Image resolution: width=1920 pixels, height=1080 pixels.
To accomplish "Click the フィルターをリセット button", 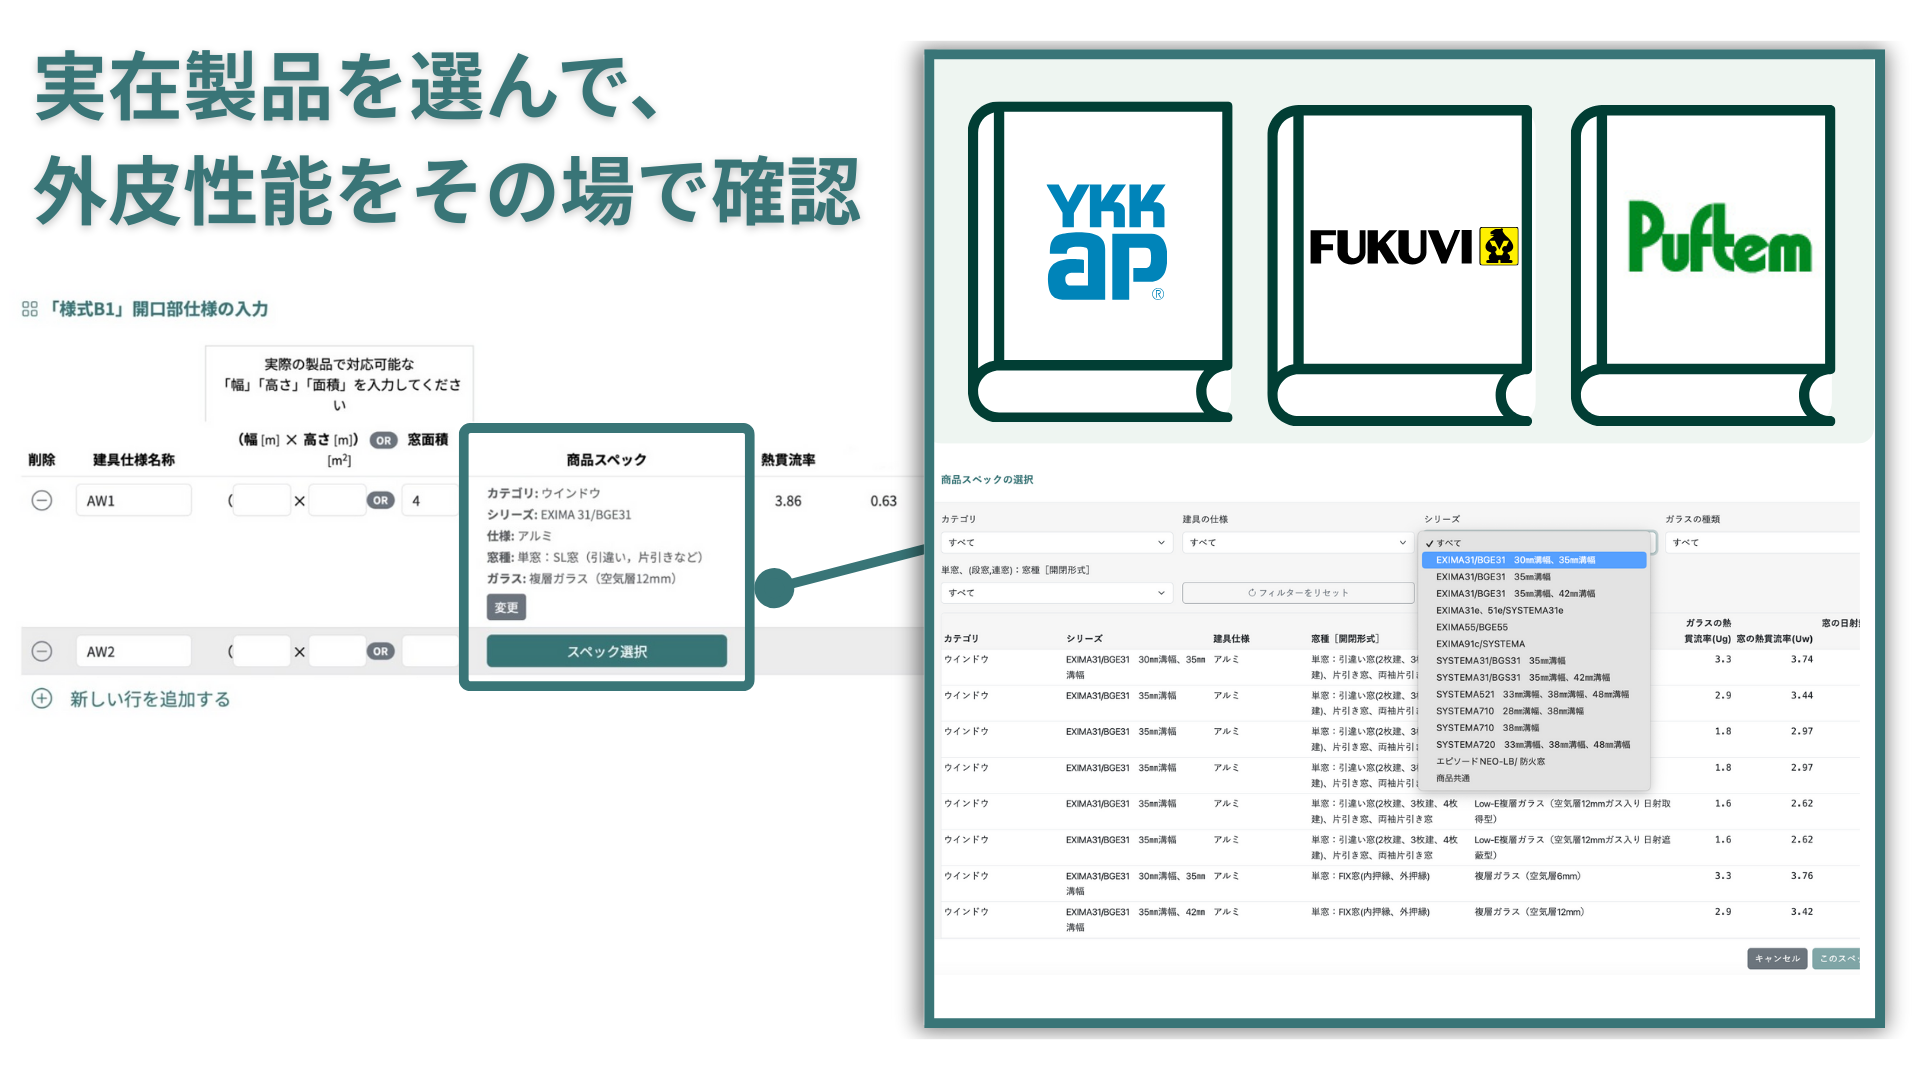I will click(x=1298, y=593).
